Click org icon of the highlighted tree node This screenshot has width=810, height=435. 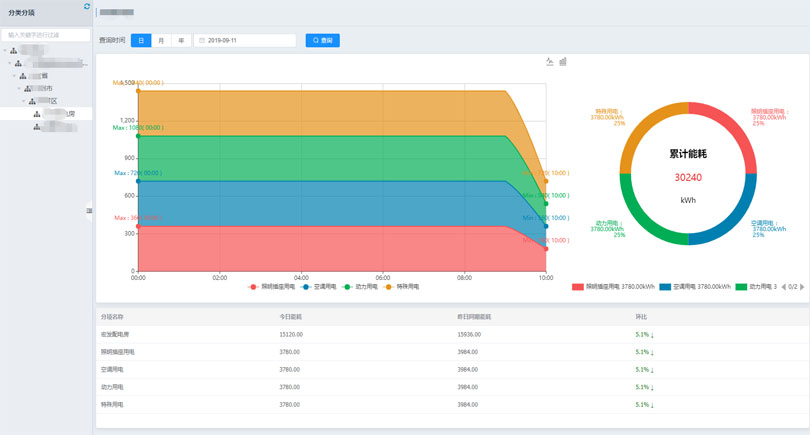coord(37,114)
